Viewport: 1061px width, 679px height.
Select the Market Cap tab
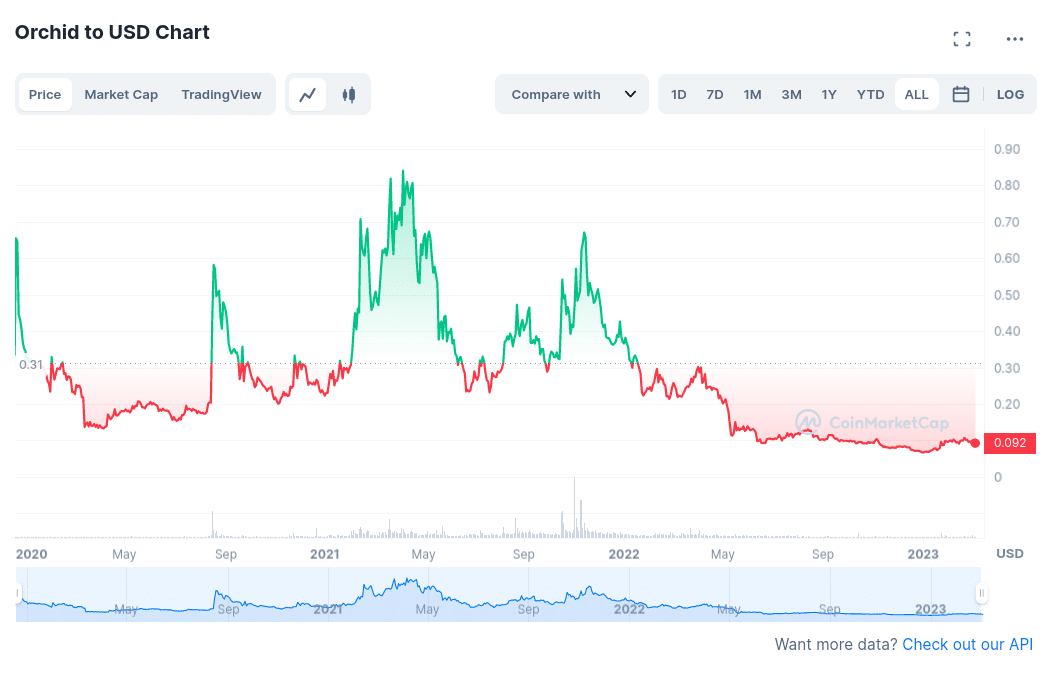coord(121,95)
